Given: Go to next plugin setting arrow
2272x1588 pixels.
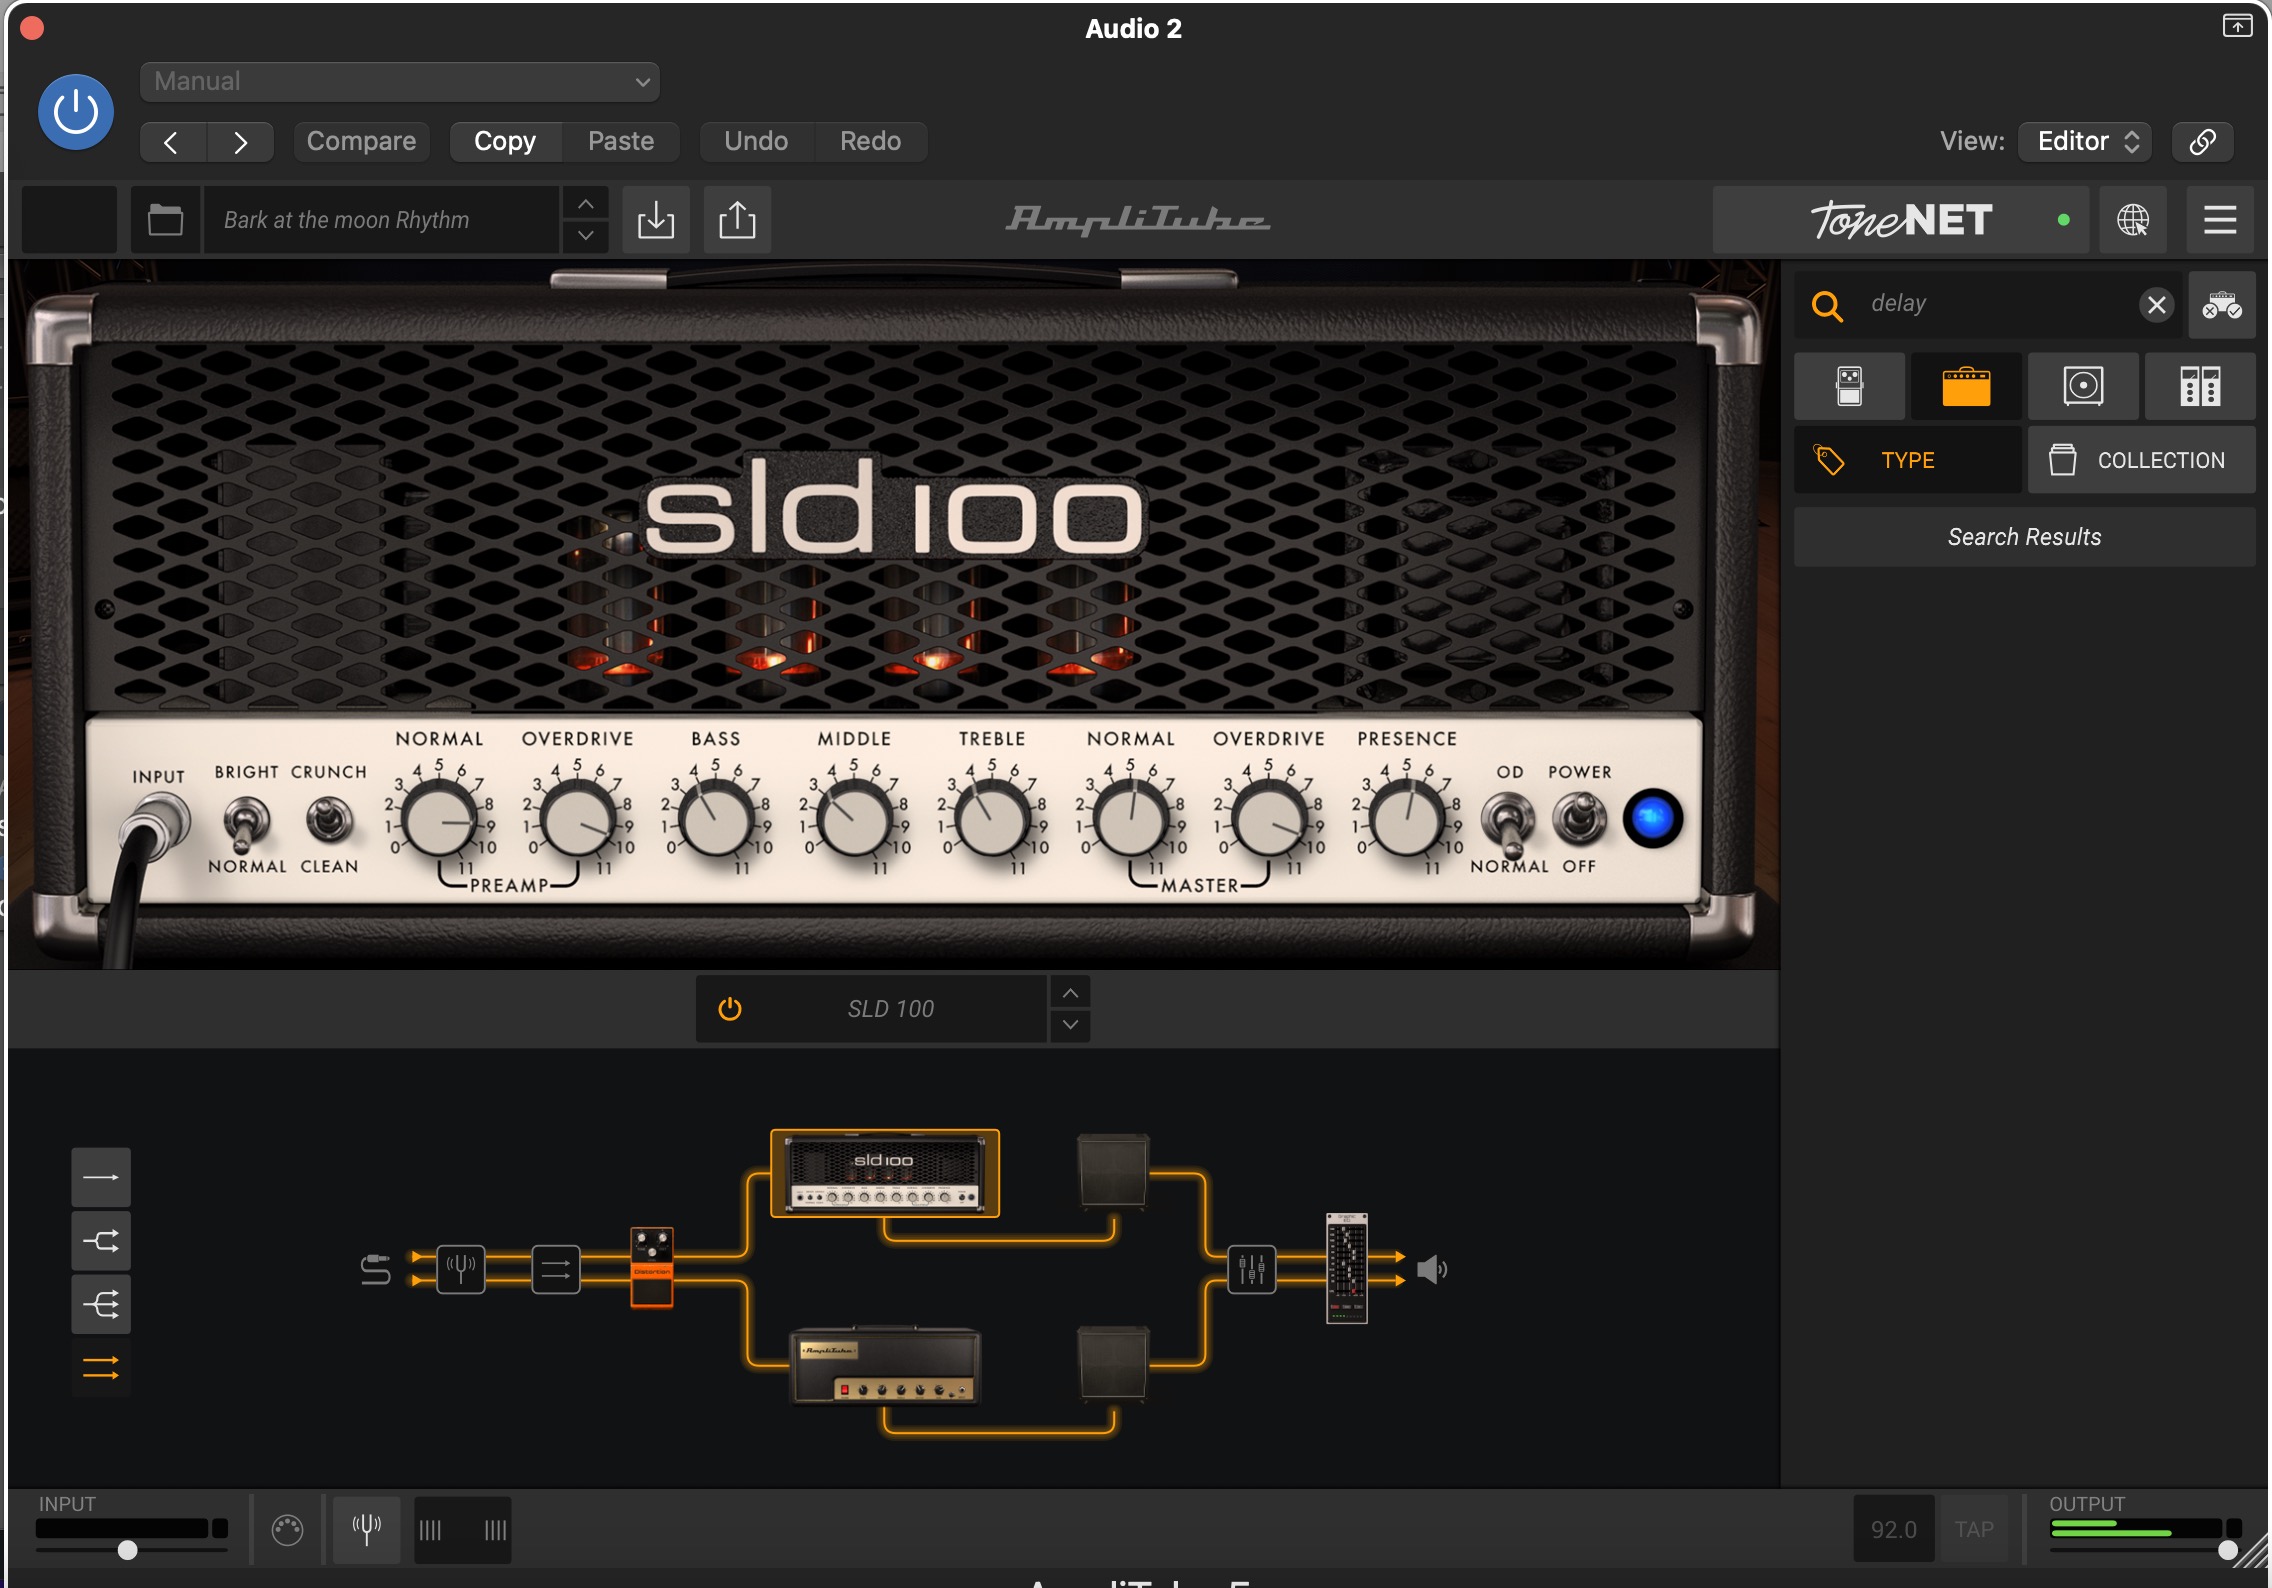Looking at the screenshot, I should (x=241, y=142).
